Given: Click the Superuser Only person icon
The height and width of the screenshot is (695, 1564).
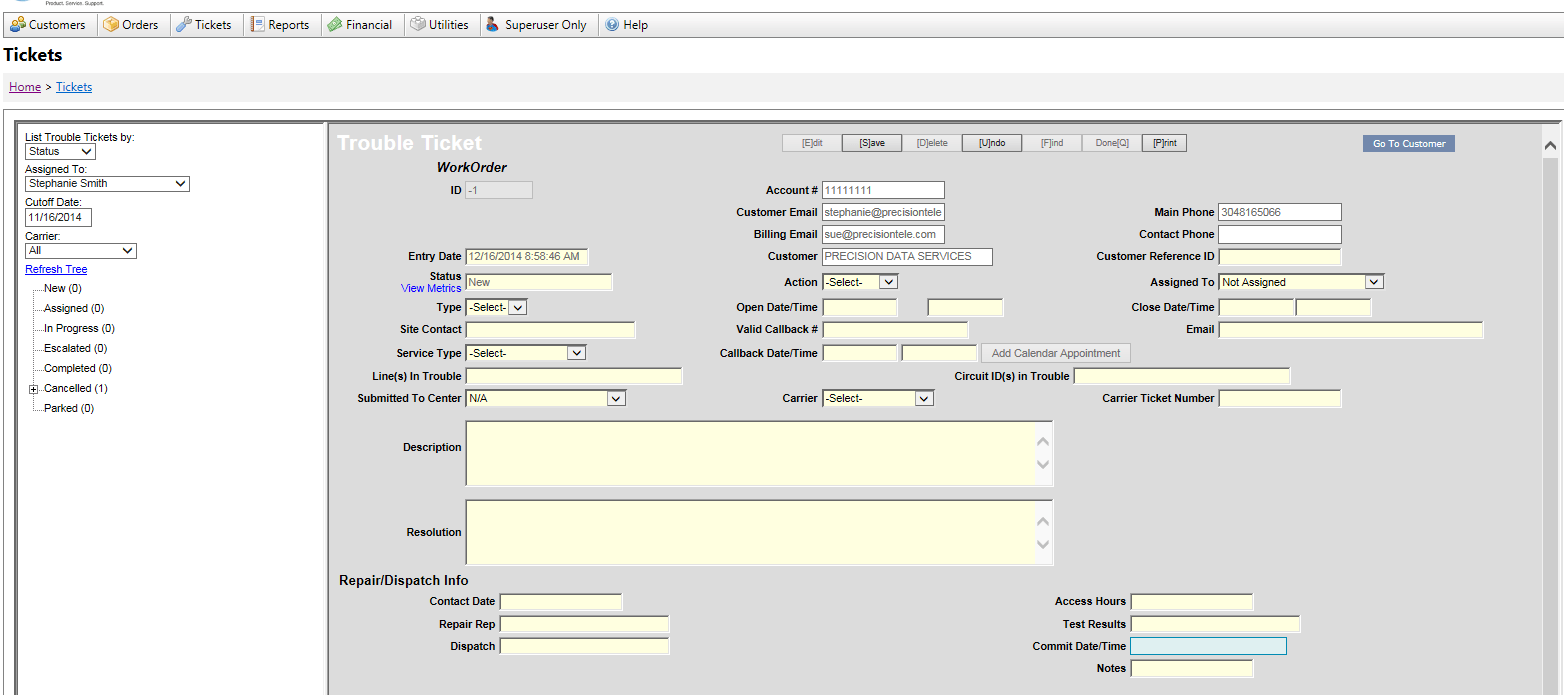Looking at the screenshot, I should pyautogui.click(x=493, y=25).
